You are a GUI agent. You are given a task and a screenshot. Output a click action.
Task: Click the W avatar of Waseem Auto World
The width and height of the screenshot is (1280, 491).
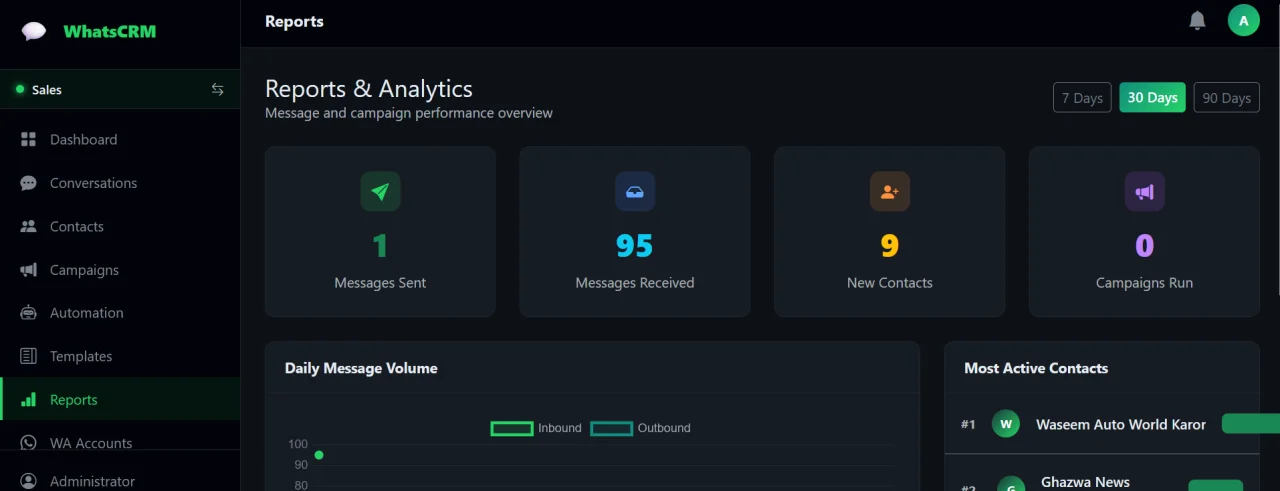click(x=1006, y=424)
